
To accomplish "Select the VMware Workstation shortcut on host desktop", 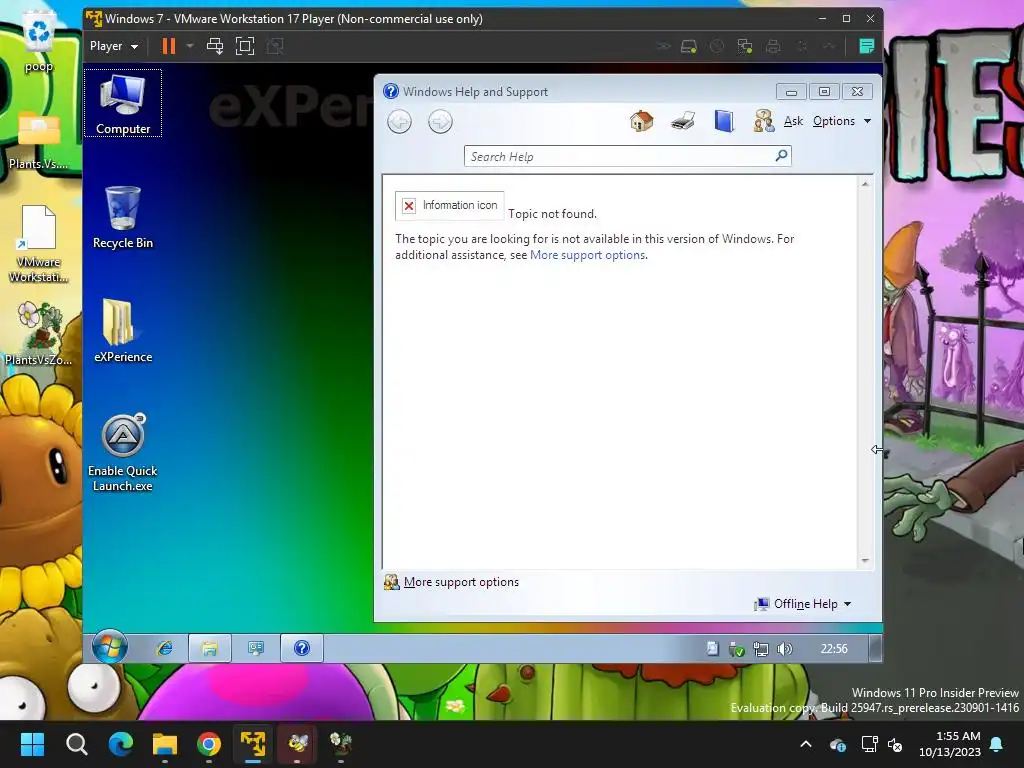I will pos(39,244).
